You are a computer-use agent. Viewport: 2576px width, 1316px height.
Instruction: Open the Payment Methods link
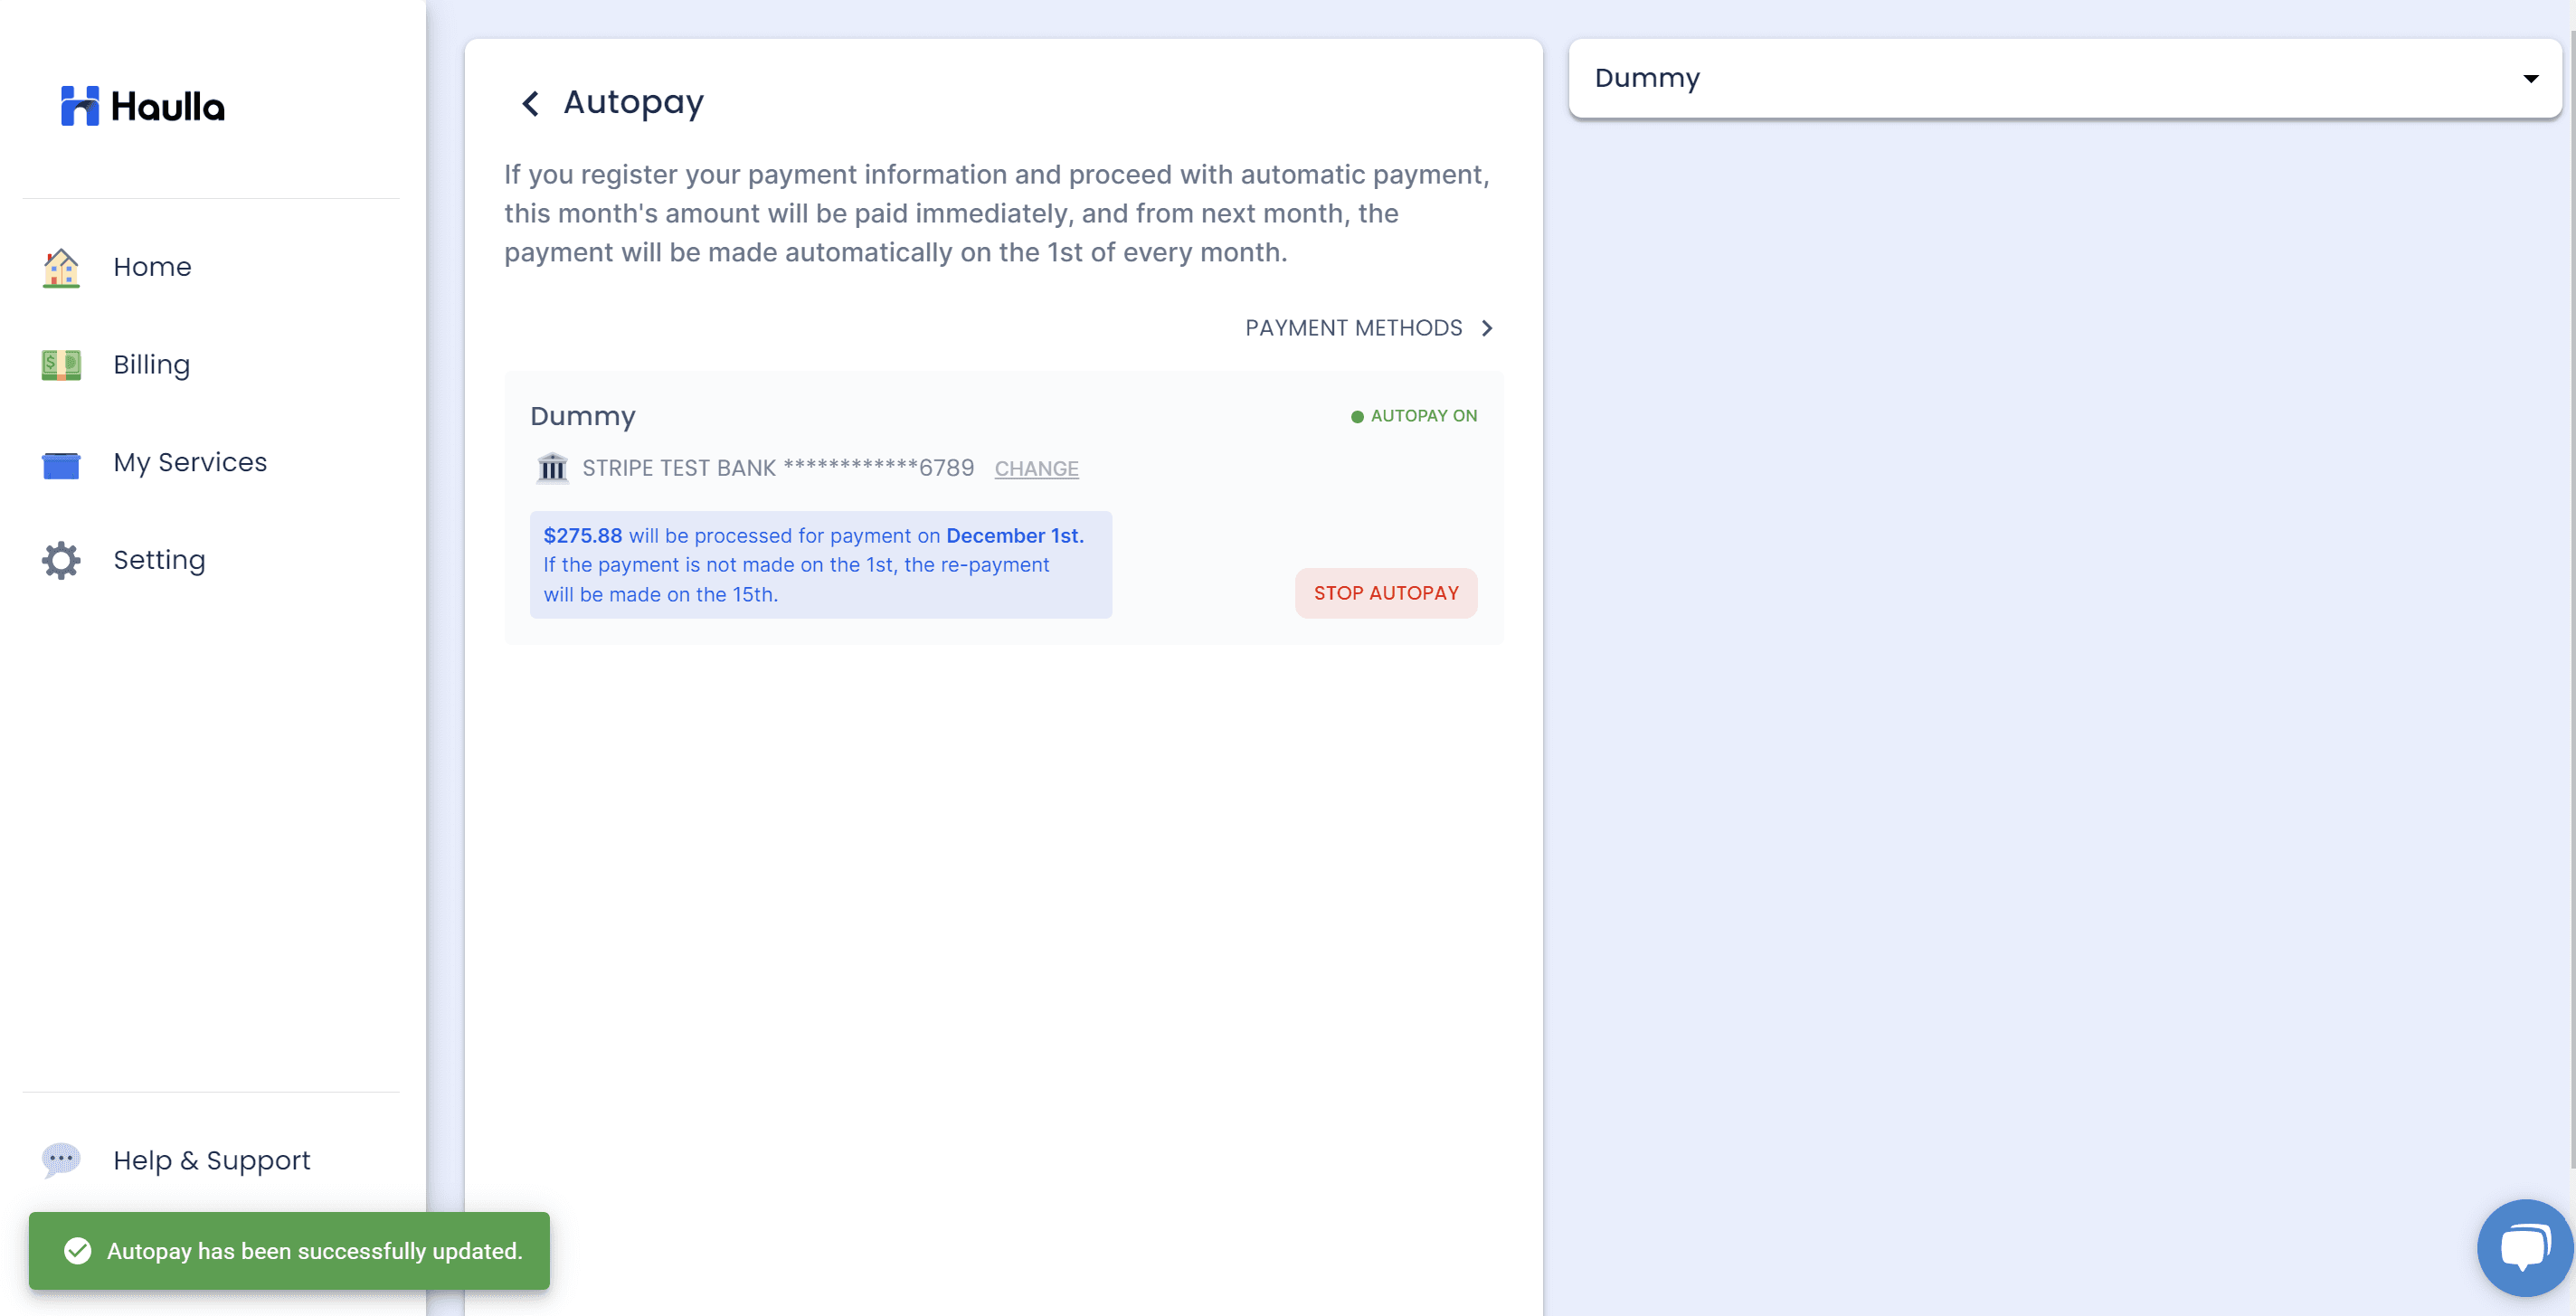click(x=1353, y=328)
